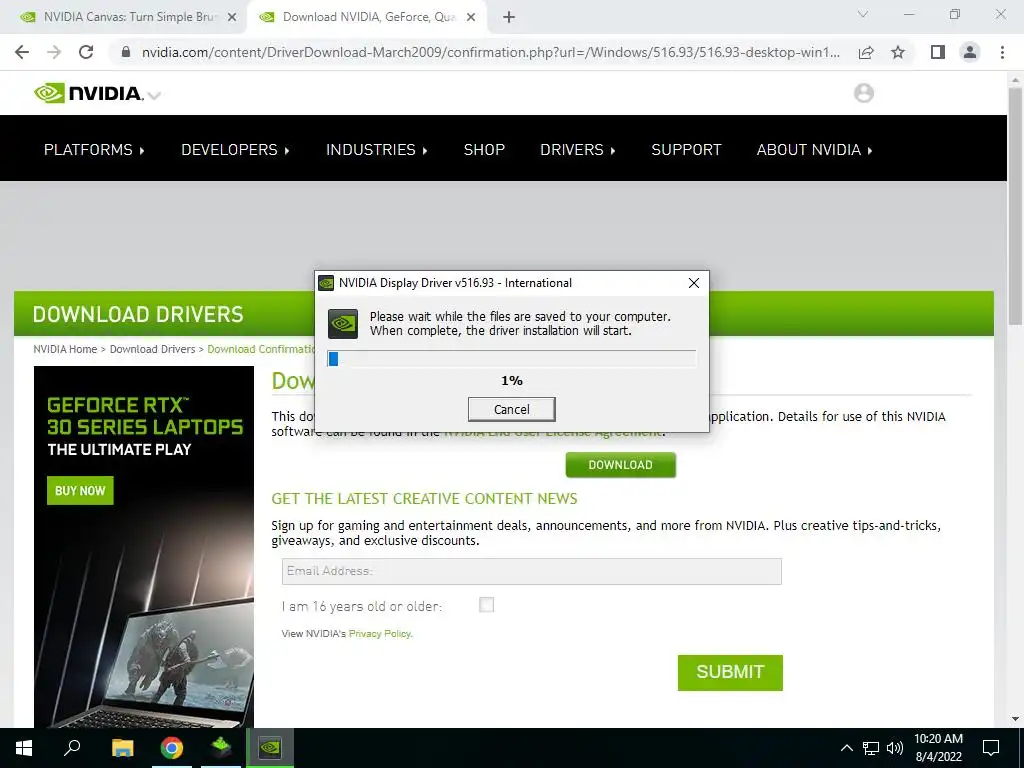Click the page vertical scrollbar

coord(1015,206)
